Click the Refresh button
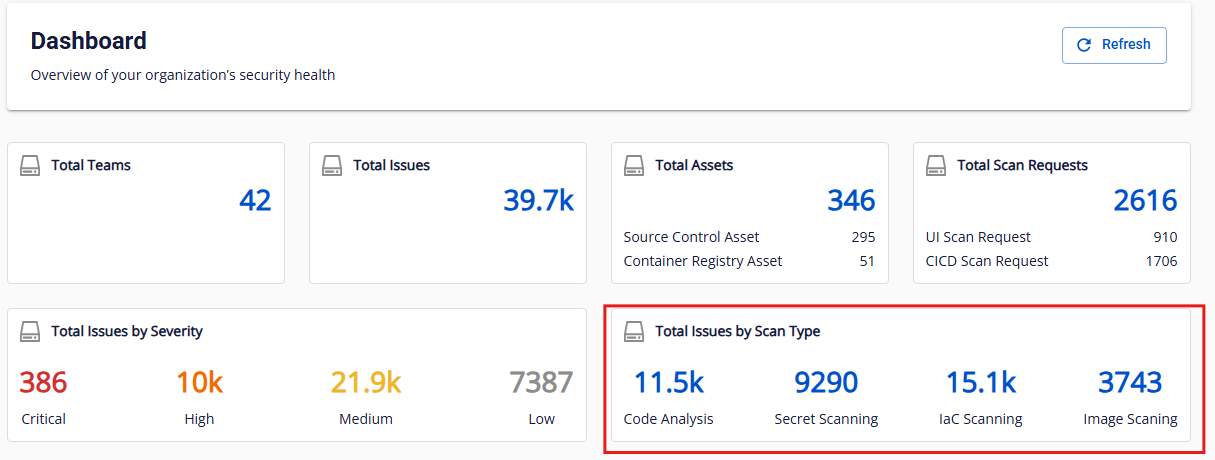This screenshot has width=1215, height=460. [1113, 45]
